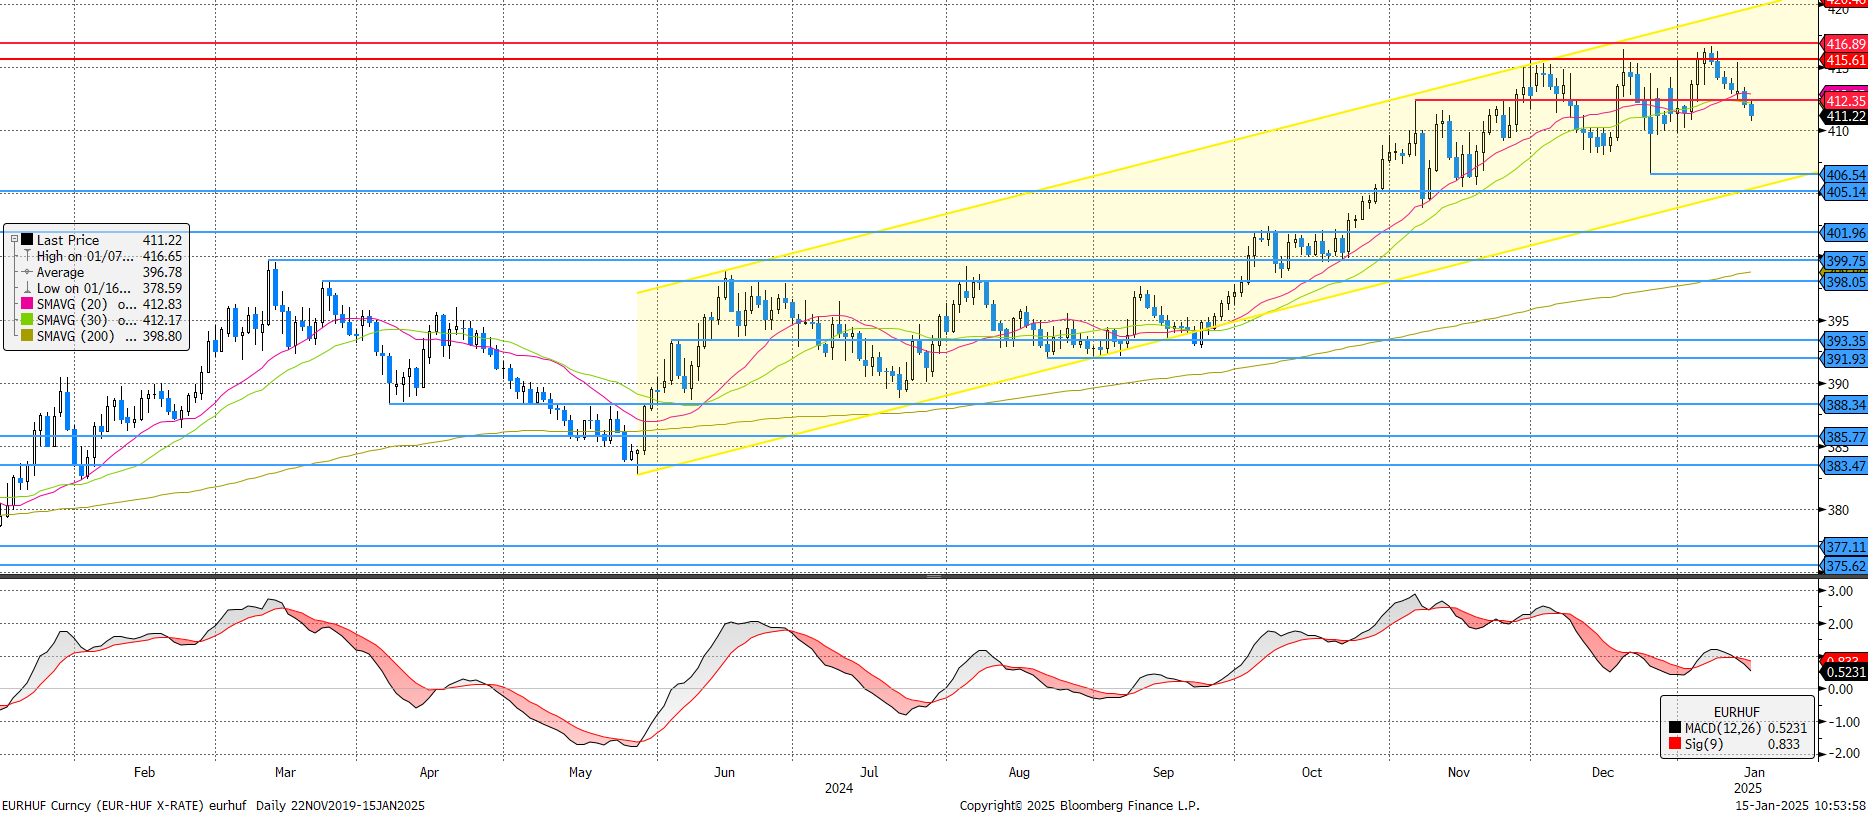Click the black Last Price color swatch
This screenshot has width=1868, height=814.
[27, 239]
